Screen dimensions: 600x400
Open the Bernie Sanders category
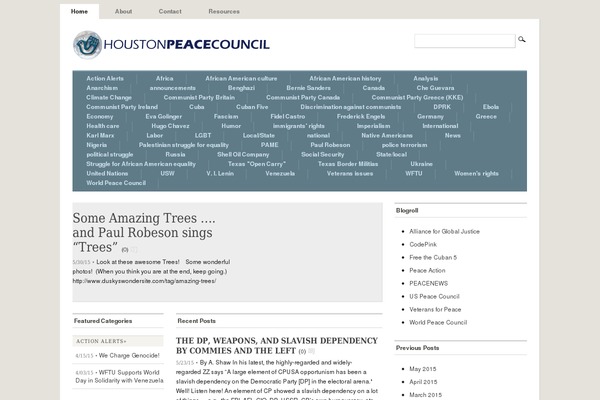coord(308,88)
